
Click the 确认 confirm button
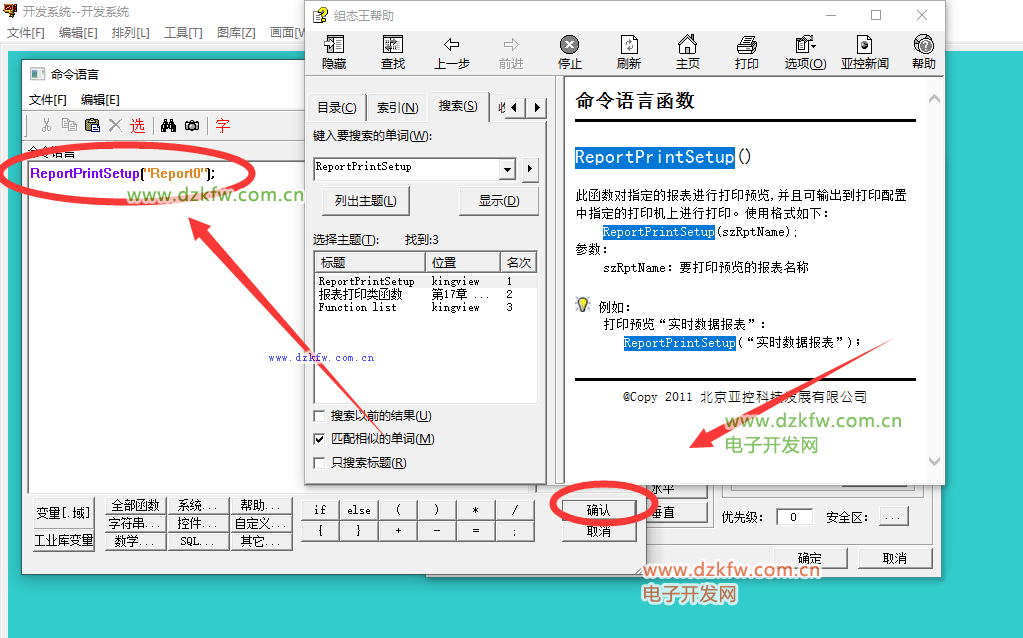point(598,510)
